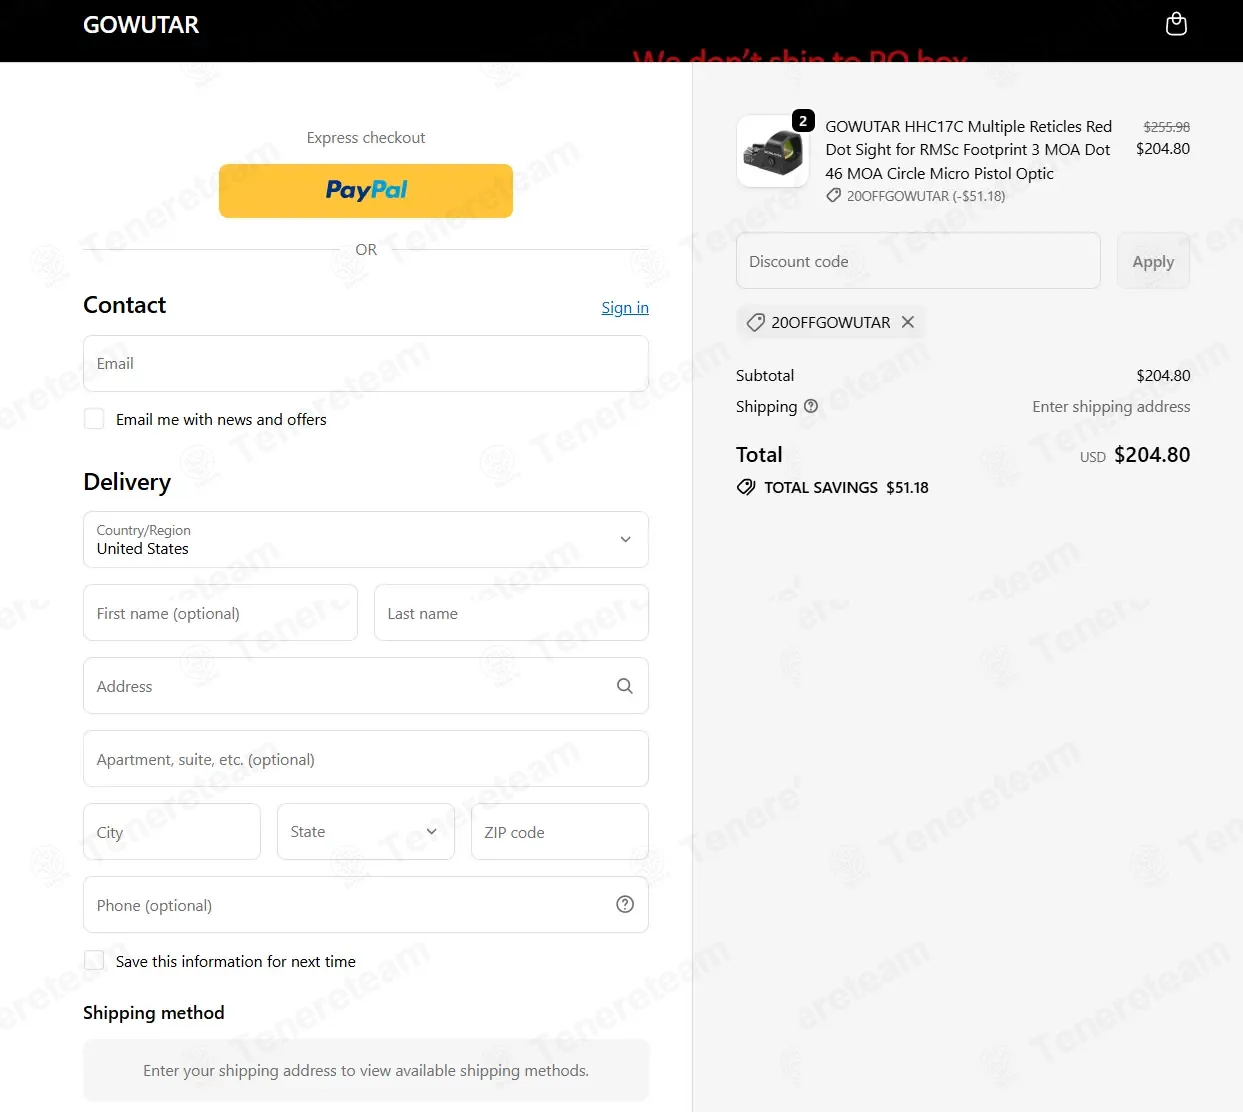The width and height of the screenshot is (1243, 1112).
Task: Click the Total Savings tag icon
Action: [746, 487]
